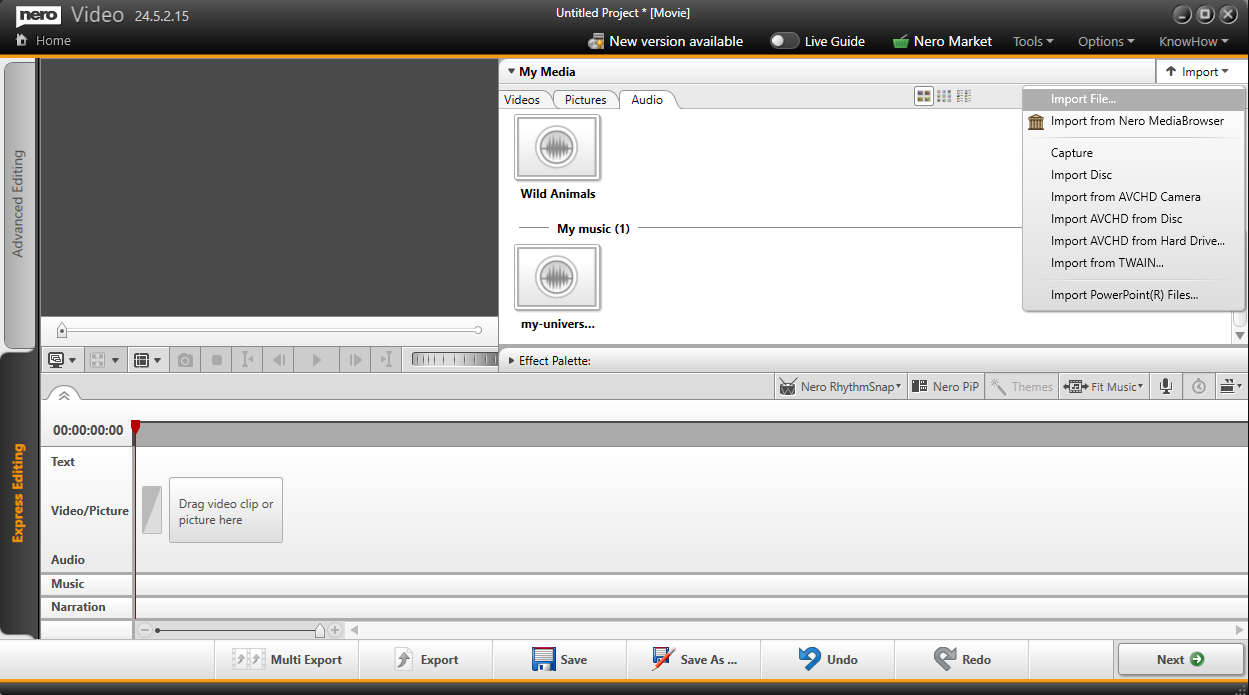This screenshot has height=695, width=1249.
Task: Jump to start of clip
Action: click(x=248, y=360)
